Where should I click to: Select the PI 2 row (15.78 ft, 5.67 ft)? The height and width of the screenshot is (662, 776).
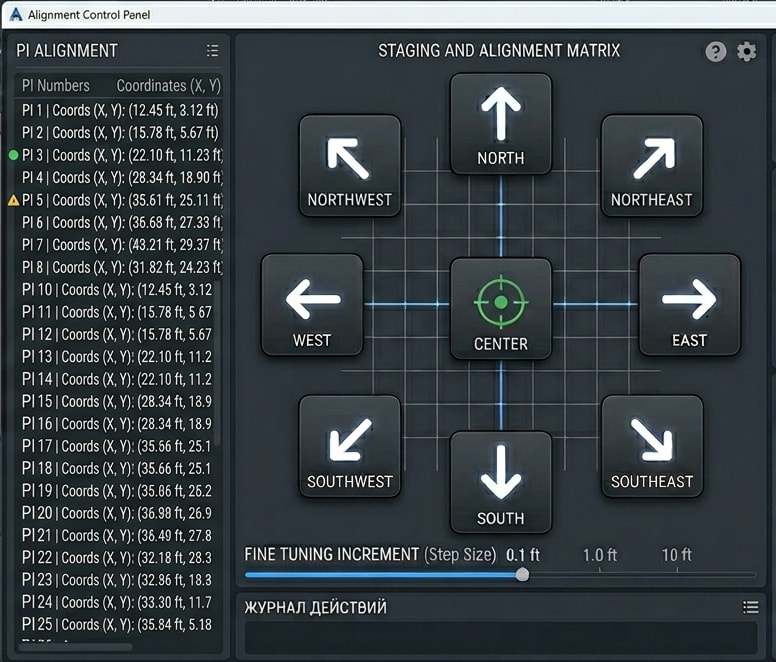click(x=119, y=133)
